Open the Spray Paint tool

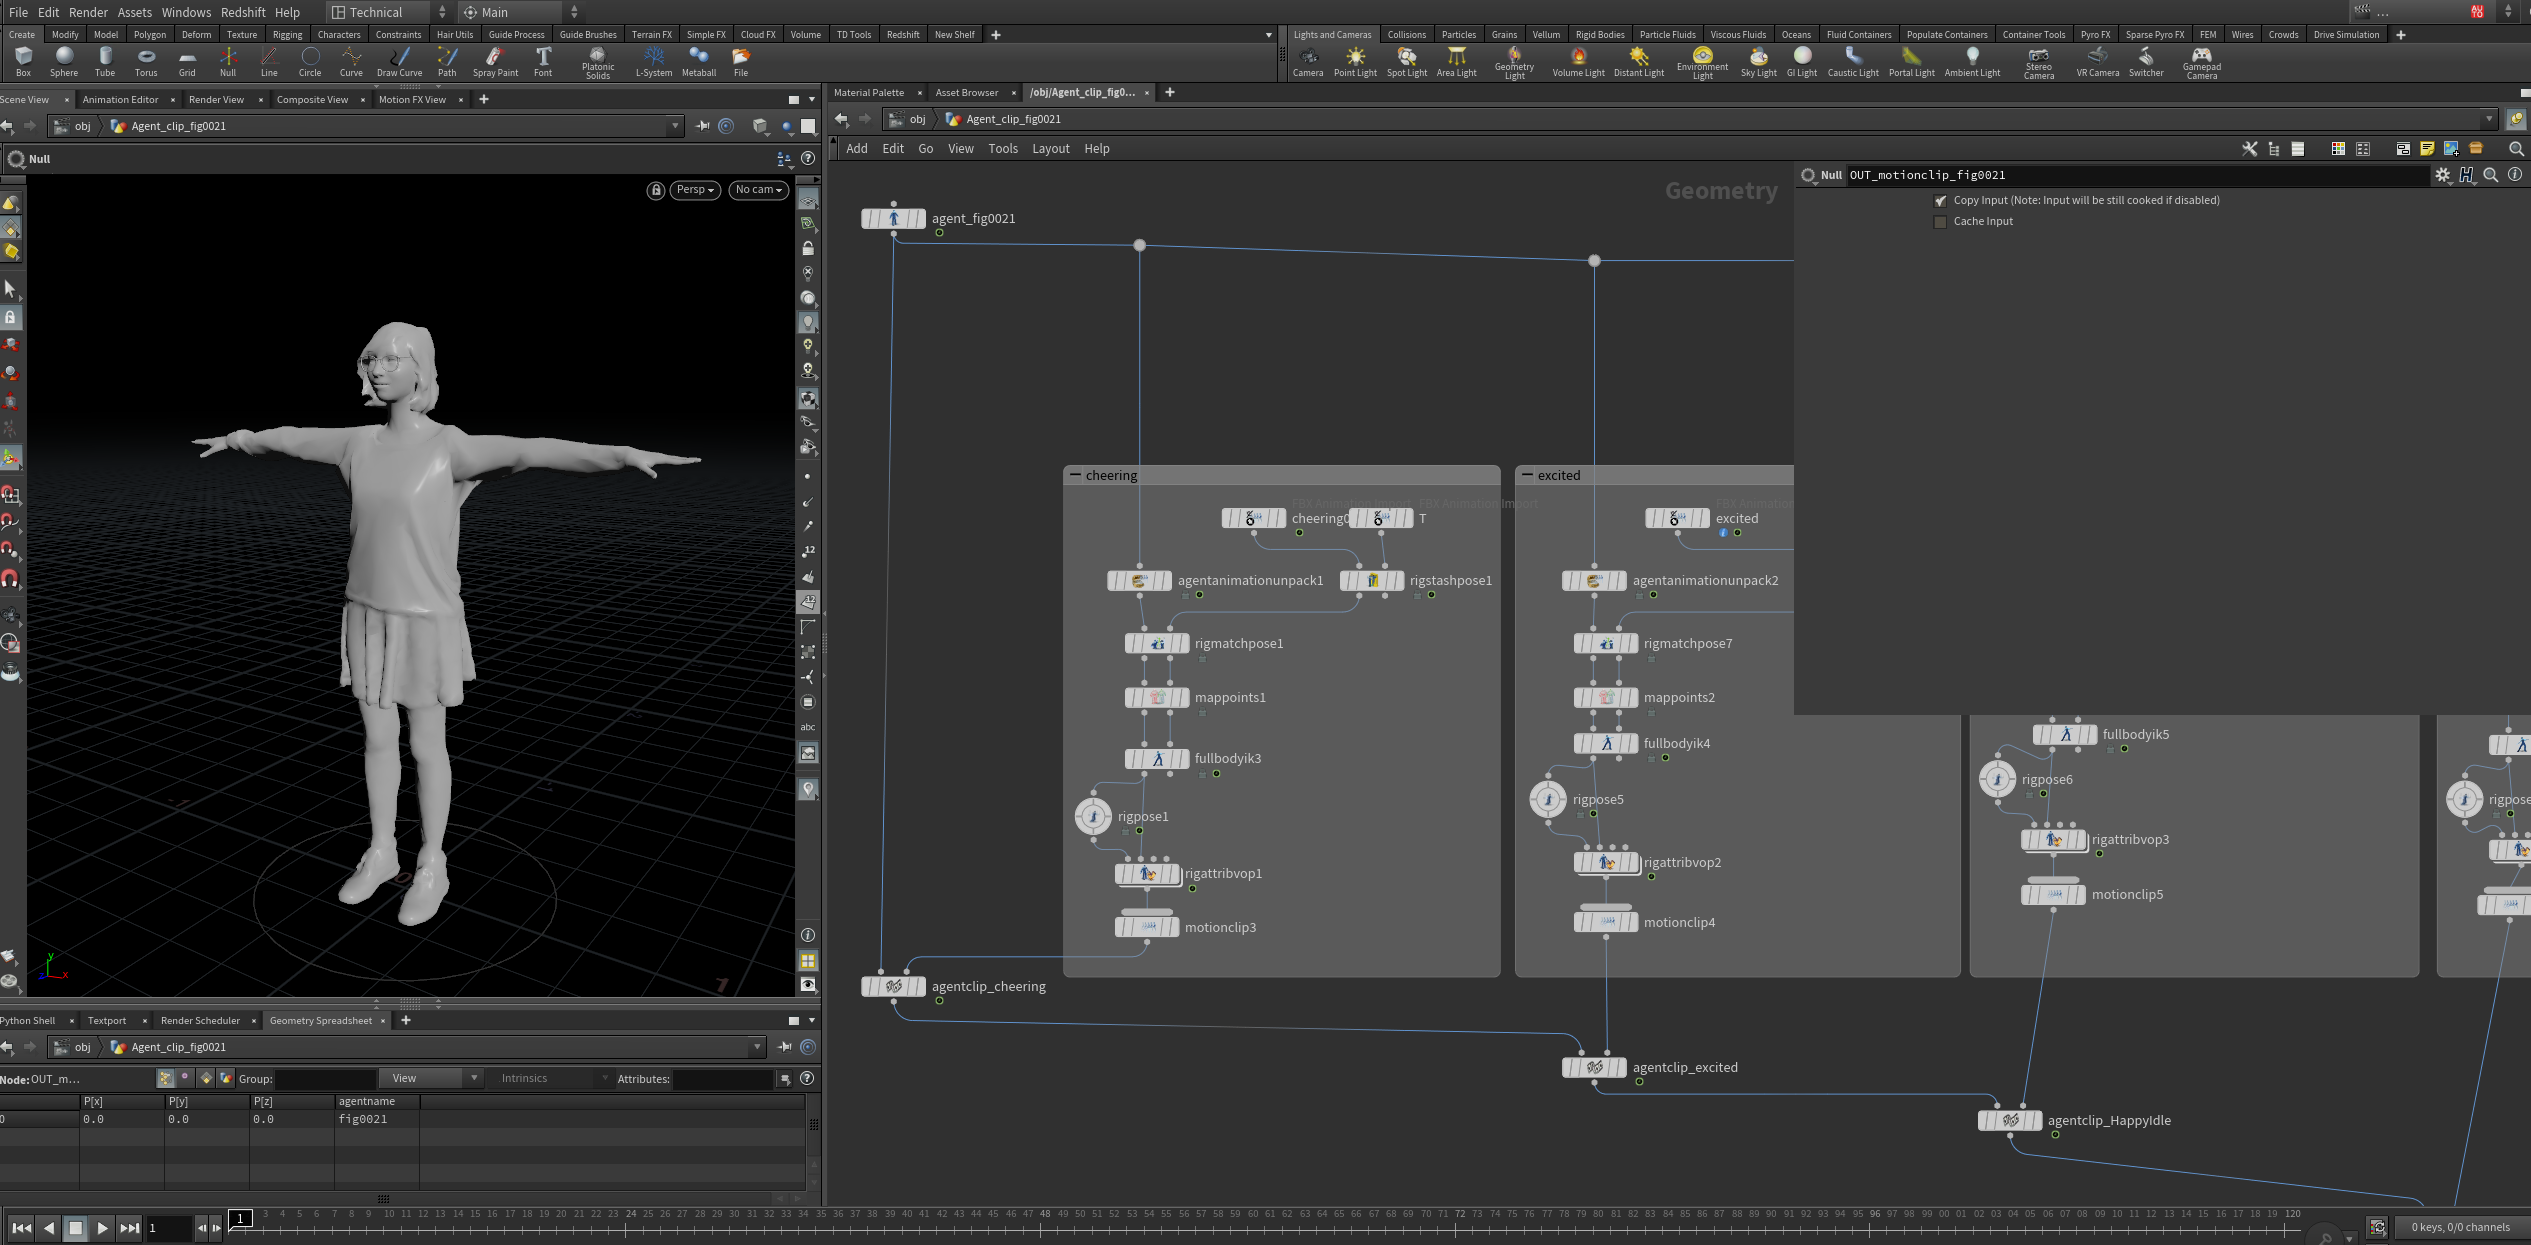495,62
